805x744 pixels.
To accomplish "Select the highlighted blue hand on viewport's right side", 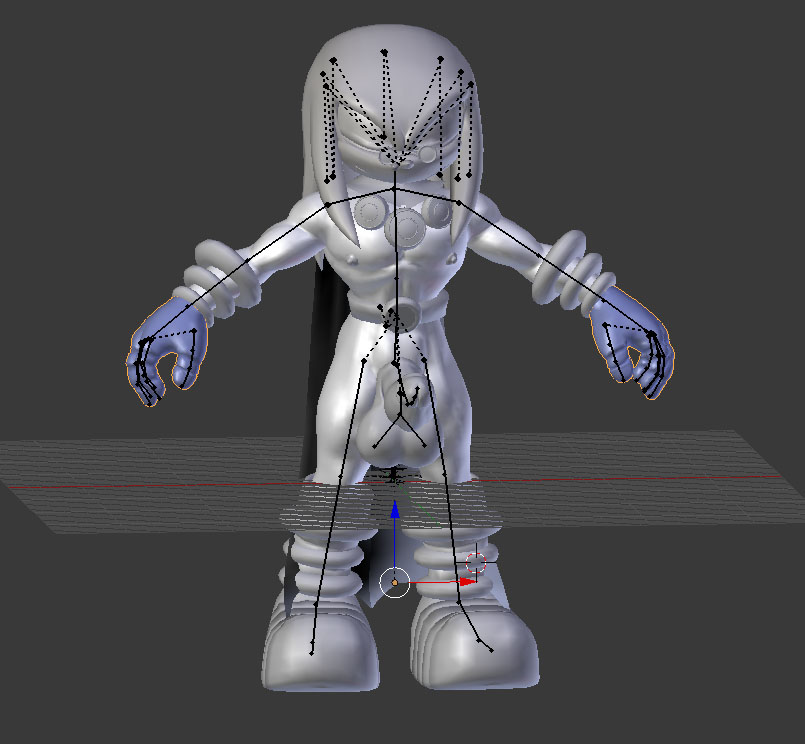I will click(x=632, y=342).
